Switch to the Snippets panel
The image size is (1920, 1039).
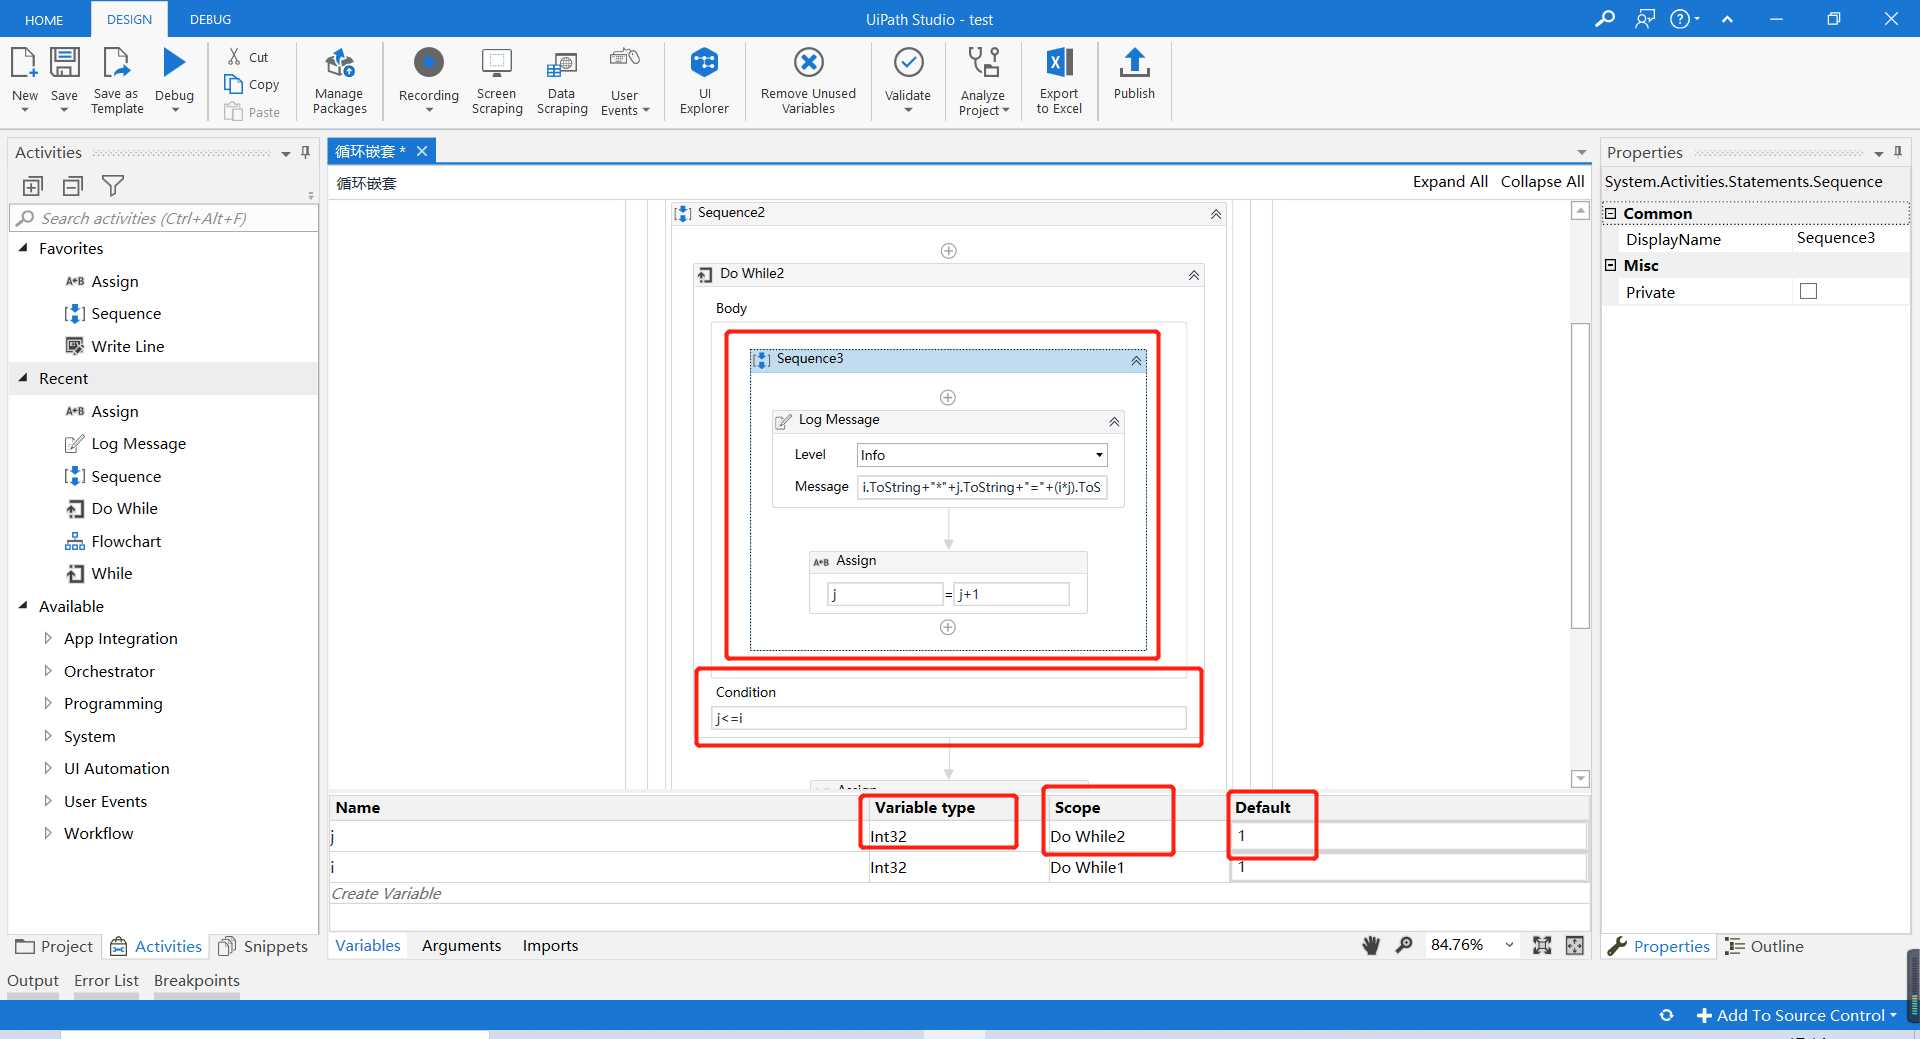click(x=265, y=946)
